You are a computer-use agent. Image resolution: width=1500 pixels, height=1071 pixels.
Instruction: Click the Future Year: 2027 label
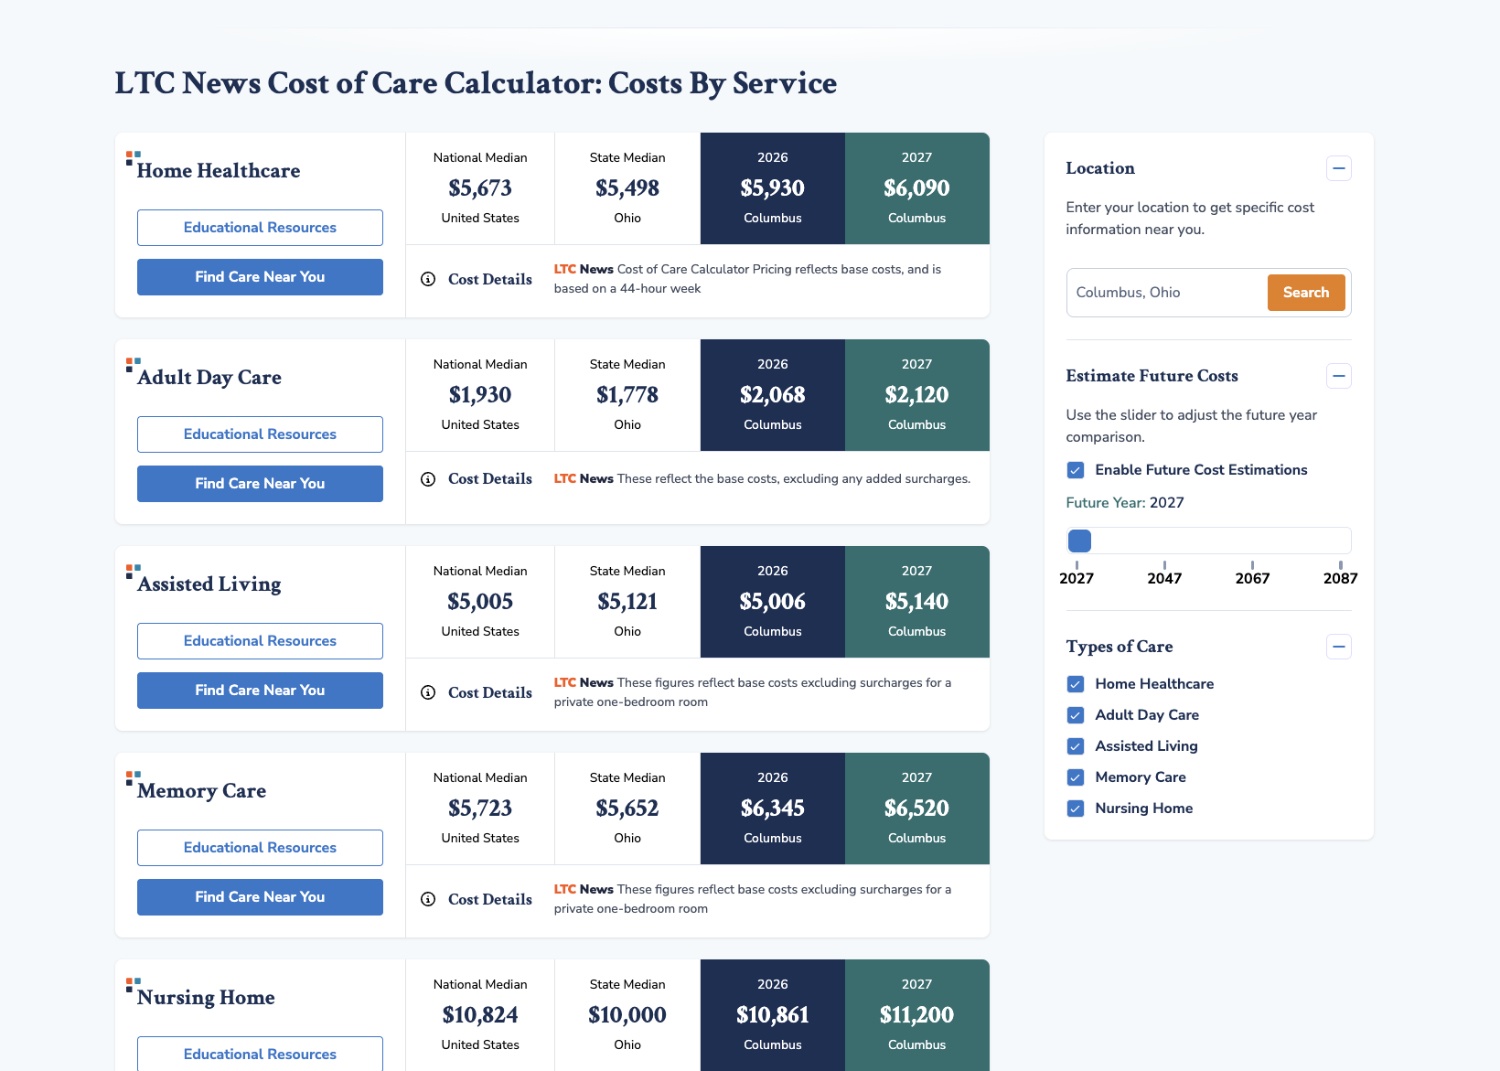[1125, 503]
